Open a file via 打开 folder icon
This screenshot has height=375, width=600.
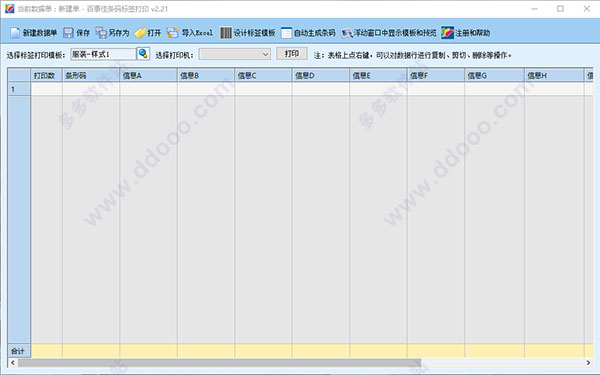pos(140,33)
